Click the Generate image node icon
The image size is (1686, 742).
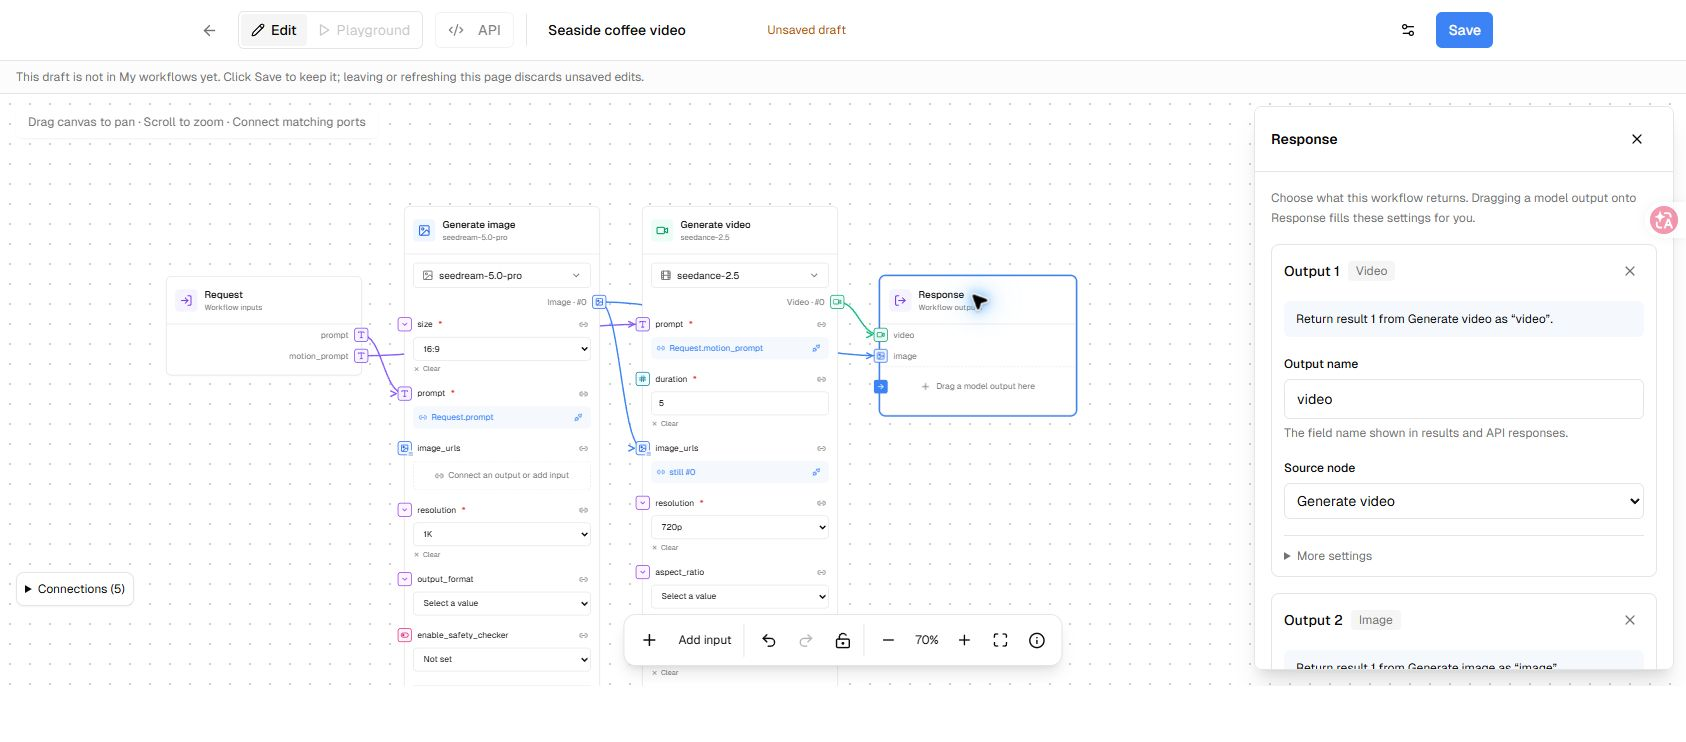pyautogui.click(x=425, y=230)
